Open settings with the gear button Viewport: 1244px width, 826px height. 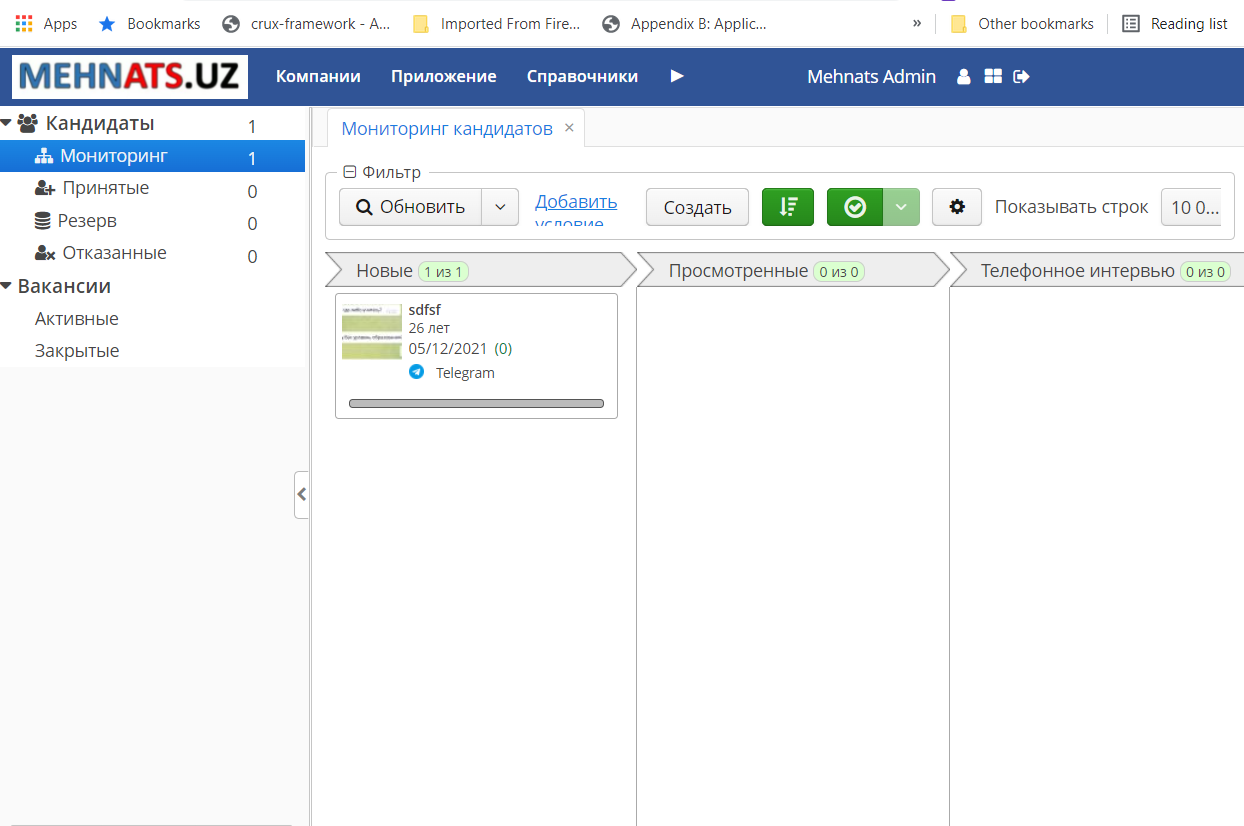(x=957, y=207)
